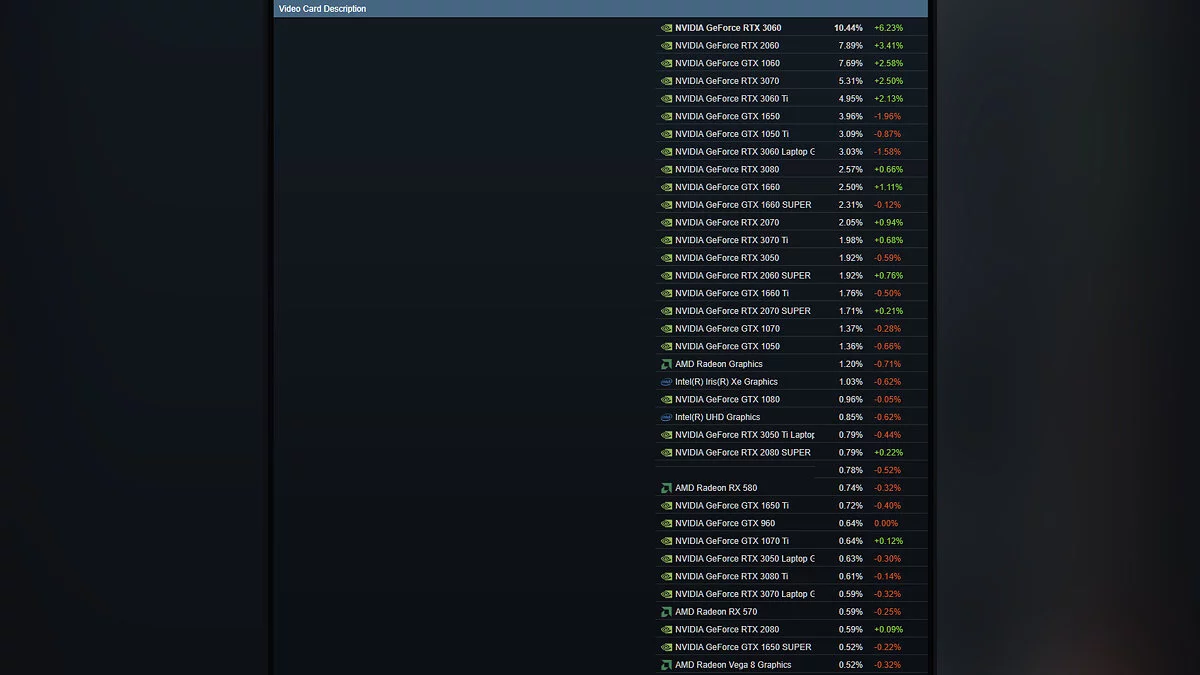Click the NVIDIA icon next to RTX 3070

pos(666,81)
